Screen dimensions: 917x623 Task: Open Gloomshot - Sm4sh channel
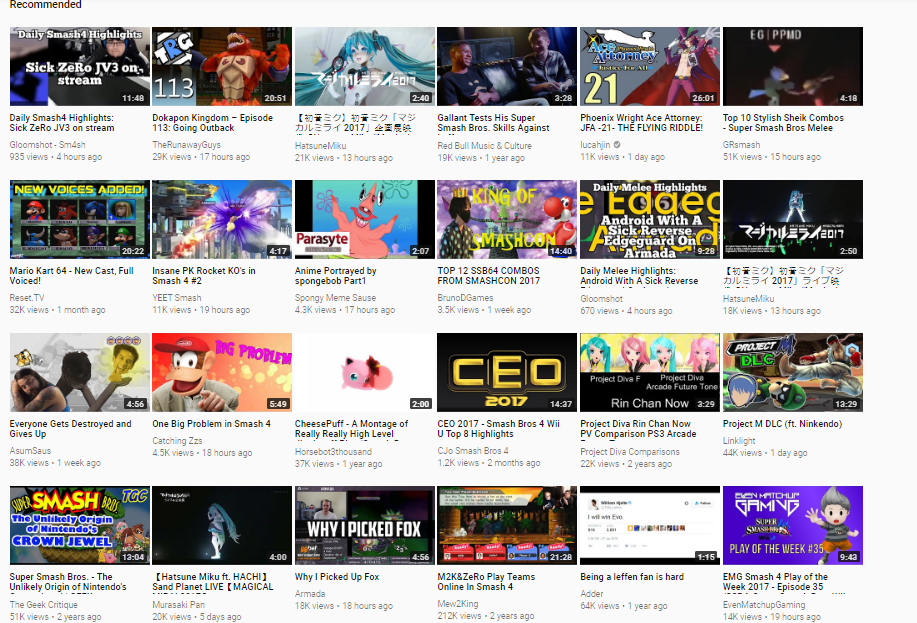coord(47,144)
